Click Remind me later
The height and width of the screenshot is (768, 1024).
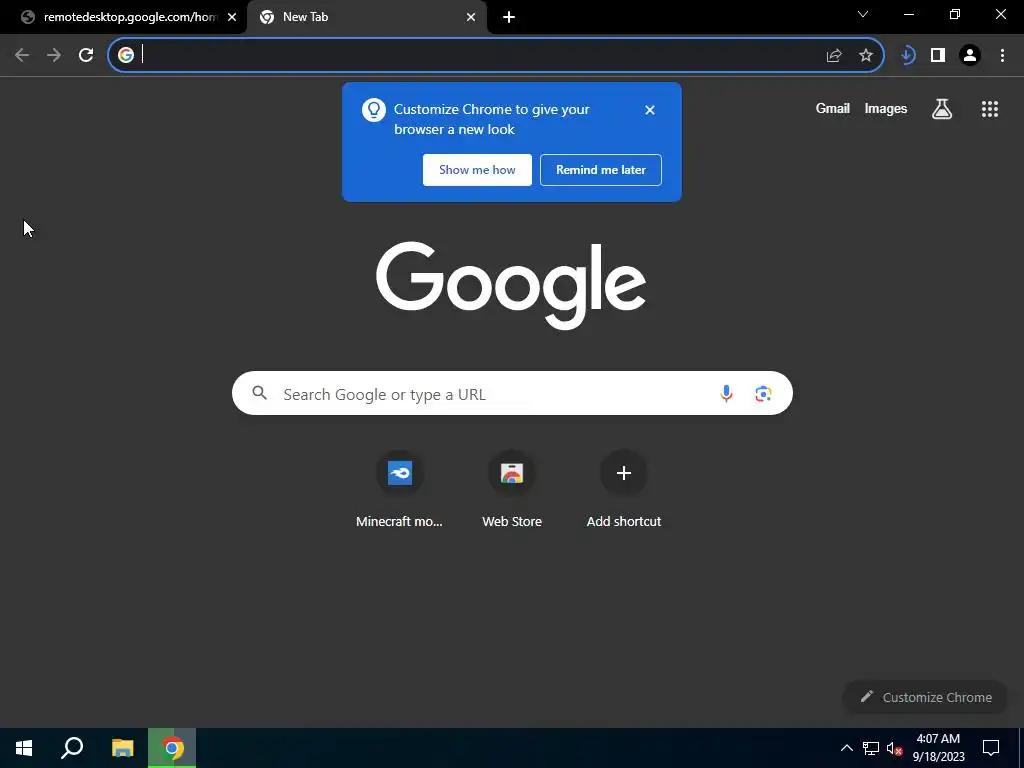[x=601, y=170]
